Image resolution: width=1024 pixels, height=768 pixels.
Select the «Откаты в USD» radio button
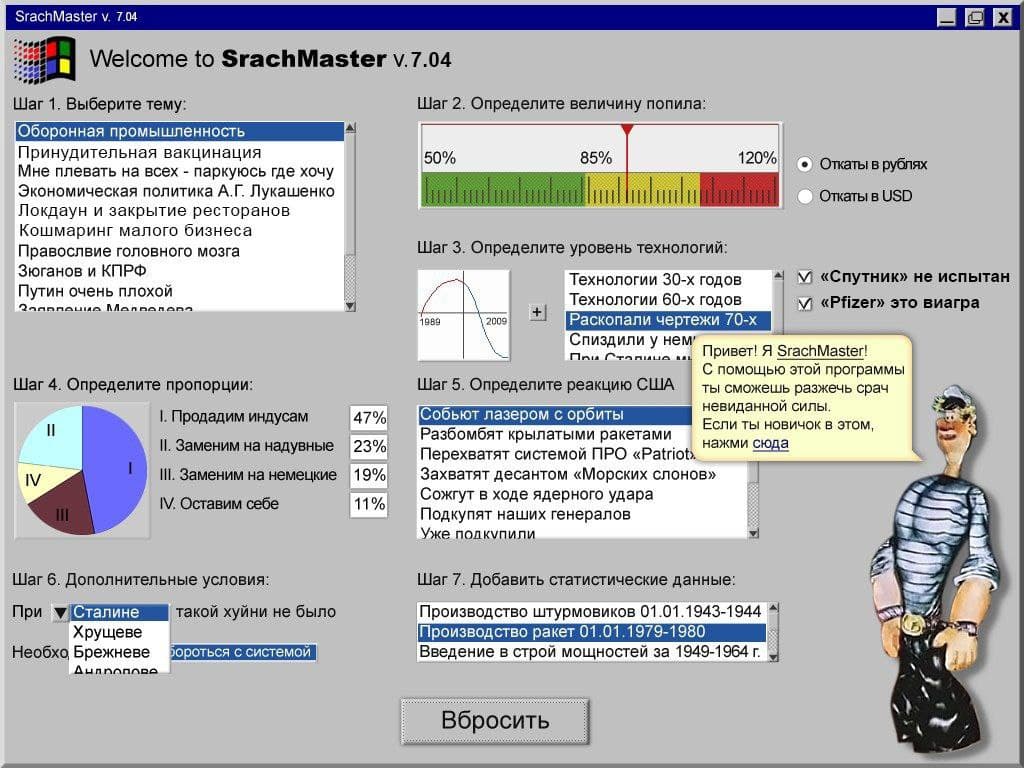click(805, 196)
